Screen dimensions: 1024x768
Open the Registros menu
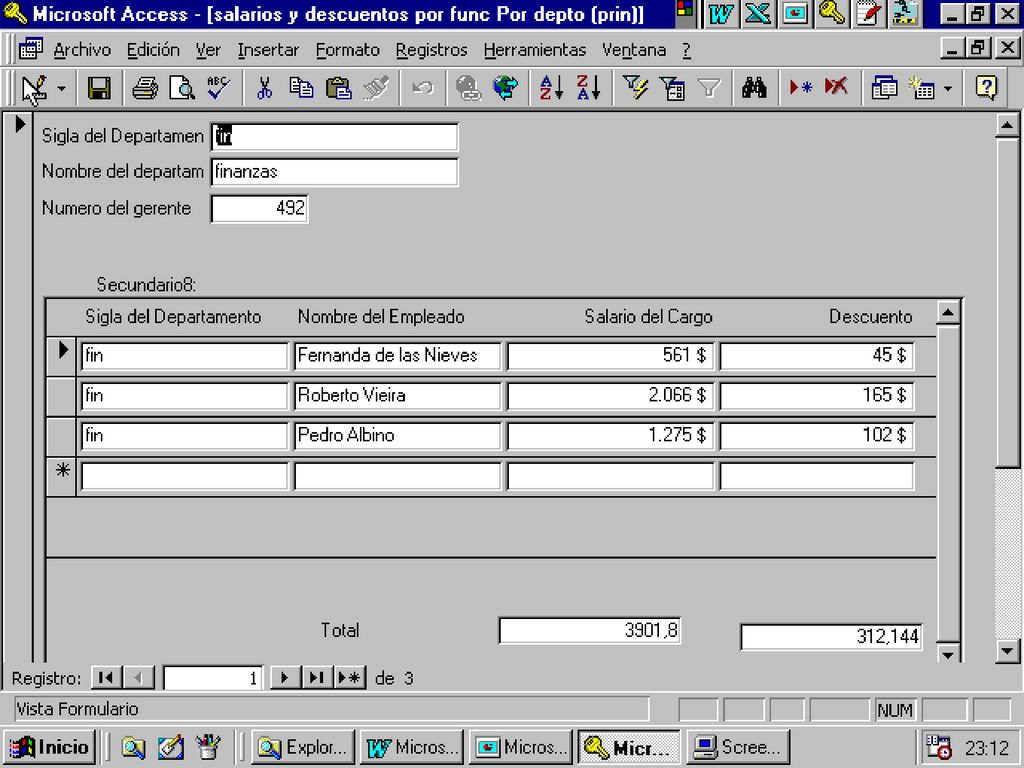432,50
